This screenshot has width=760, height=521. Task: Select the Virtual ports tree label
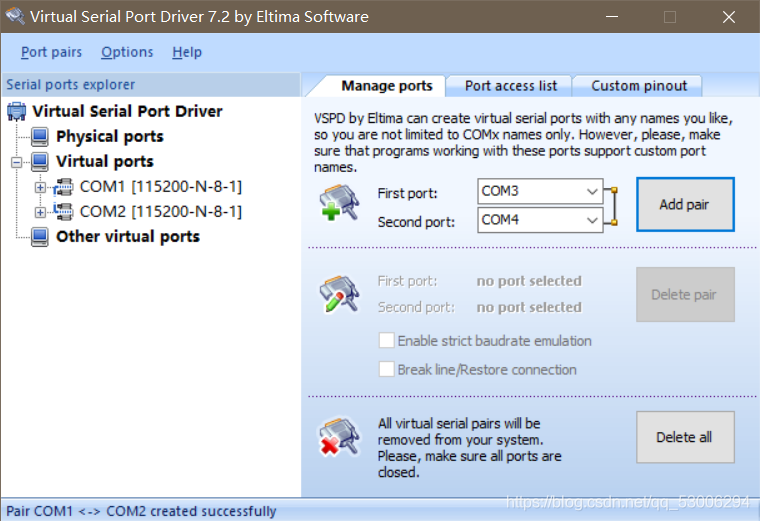pyautogui.click(x=105, y=161)
